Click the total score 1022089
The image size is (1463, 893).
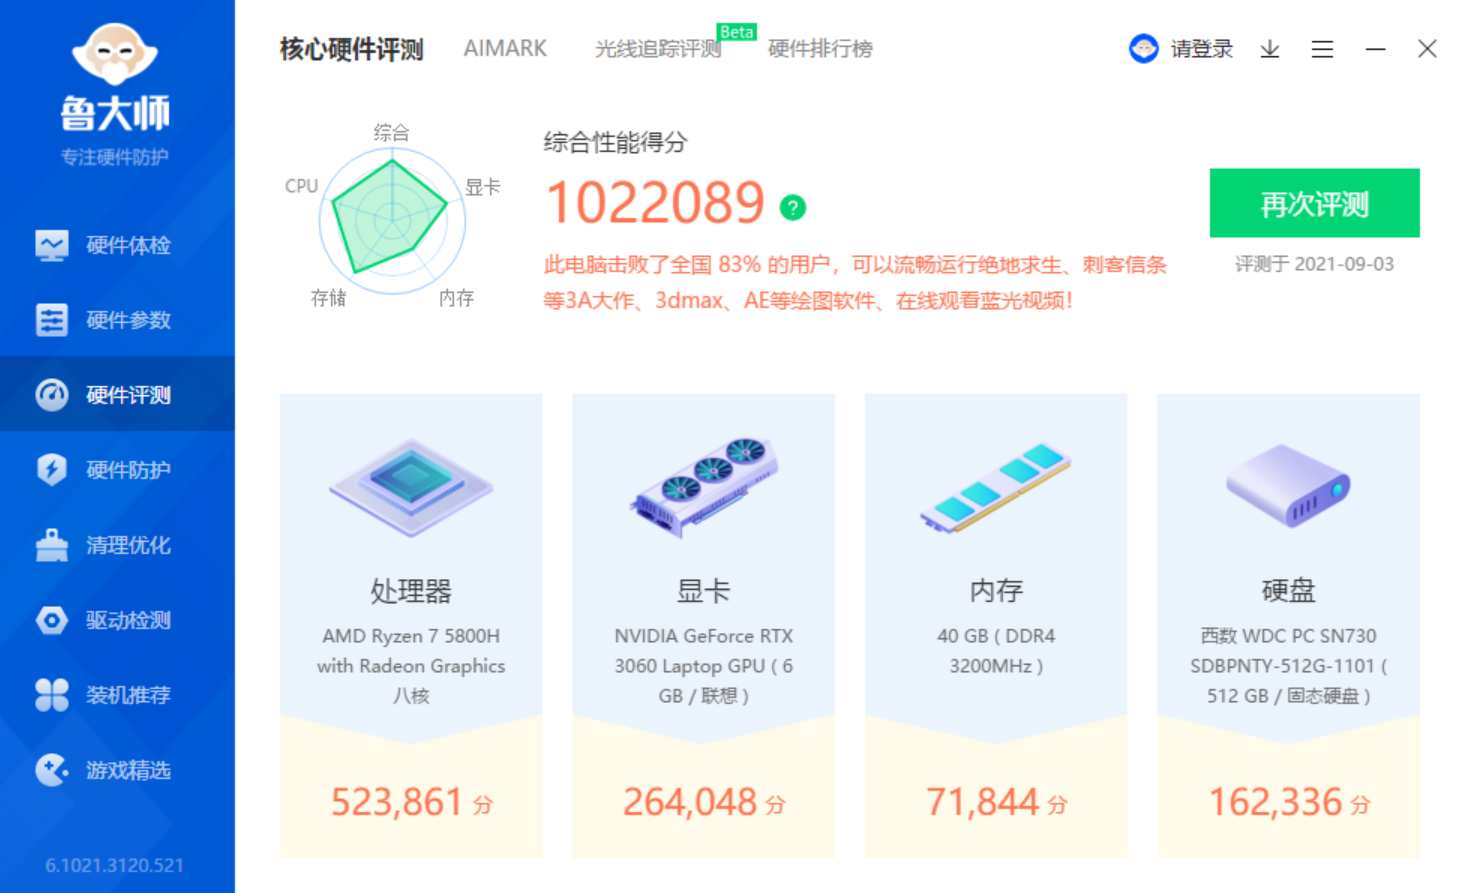[656, 203]
